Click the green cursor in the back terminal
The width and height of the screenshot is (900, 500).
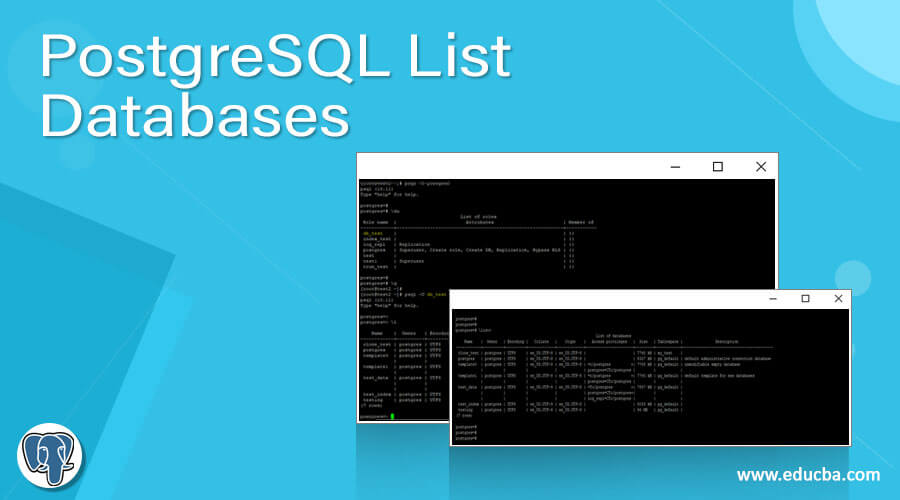pyautogui.click(x=393, y=416)
